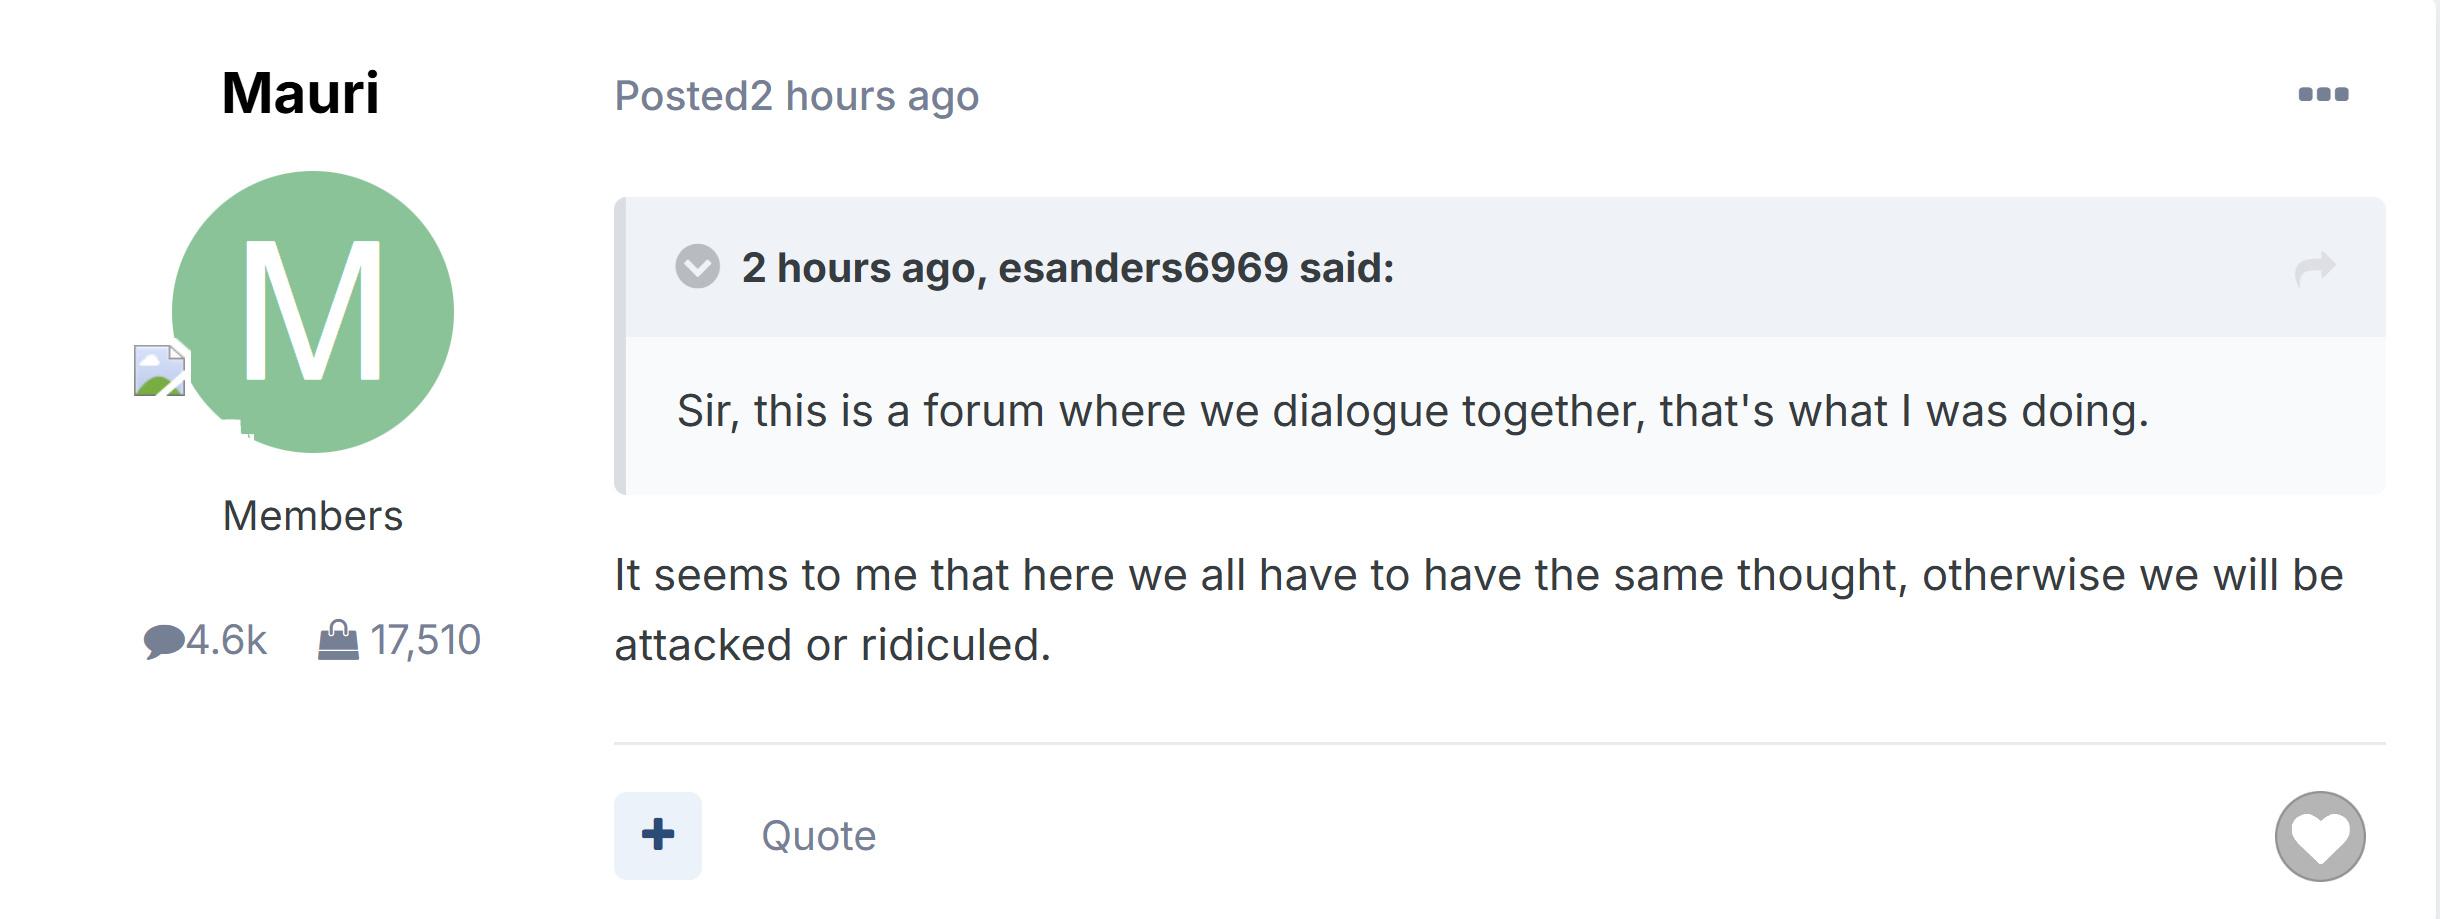Open the post options three-dot menu
The width and height of the screenshot is (2440, 919).
2322,95
